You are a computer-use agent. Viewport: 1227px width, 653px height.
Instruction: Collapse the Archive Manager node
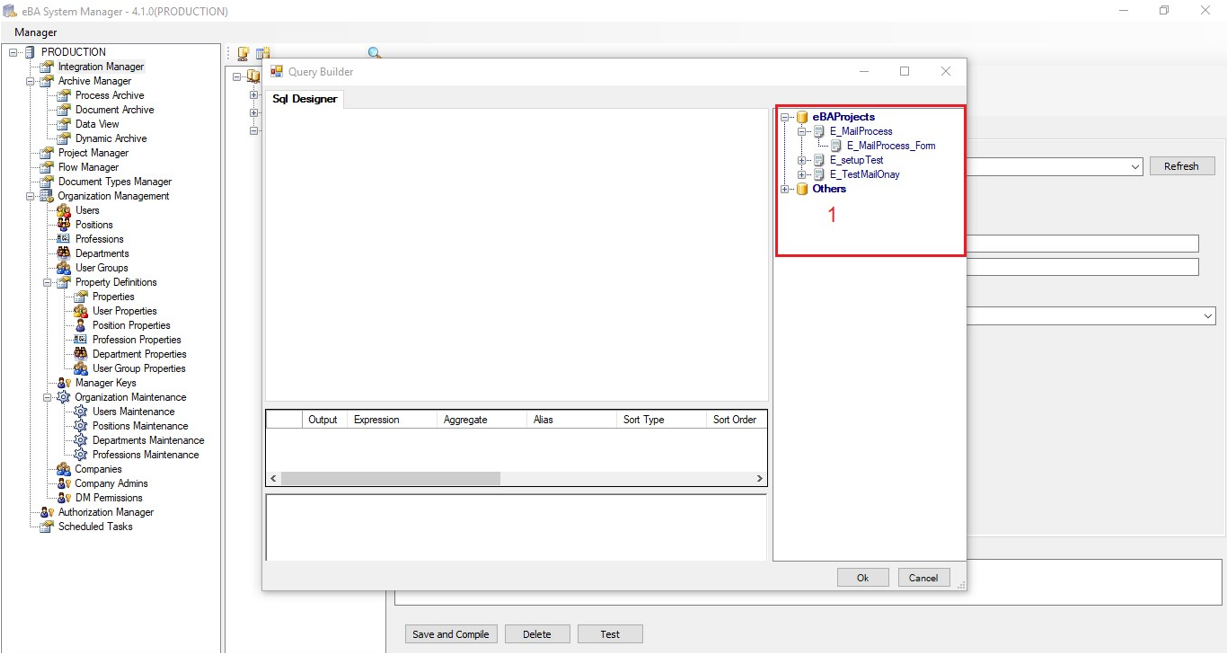click(30, 81)
